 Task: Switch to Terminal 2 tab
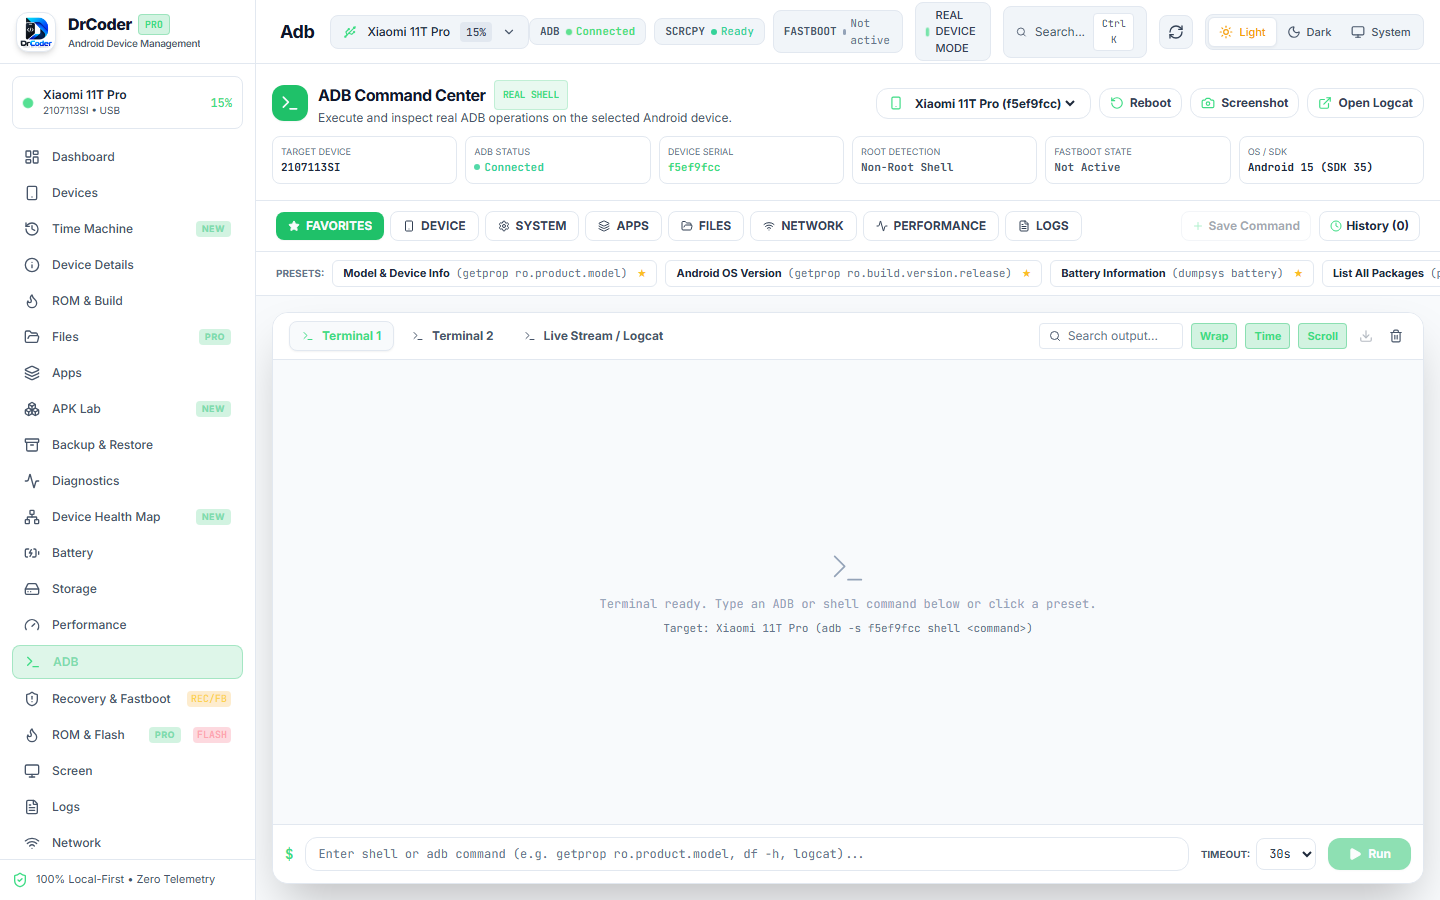point(453,336)
